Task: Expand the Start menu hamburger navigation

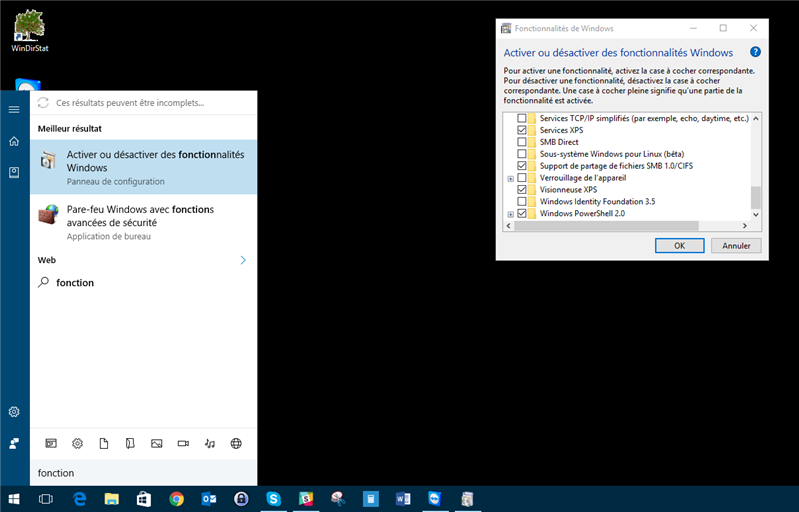Action: [14, 110]
